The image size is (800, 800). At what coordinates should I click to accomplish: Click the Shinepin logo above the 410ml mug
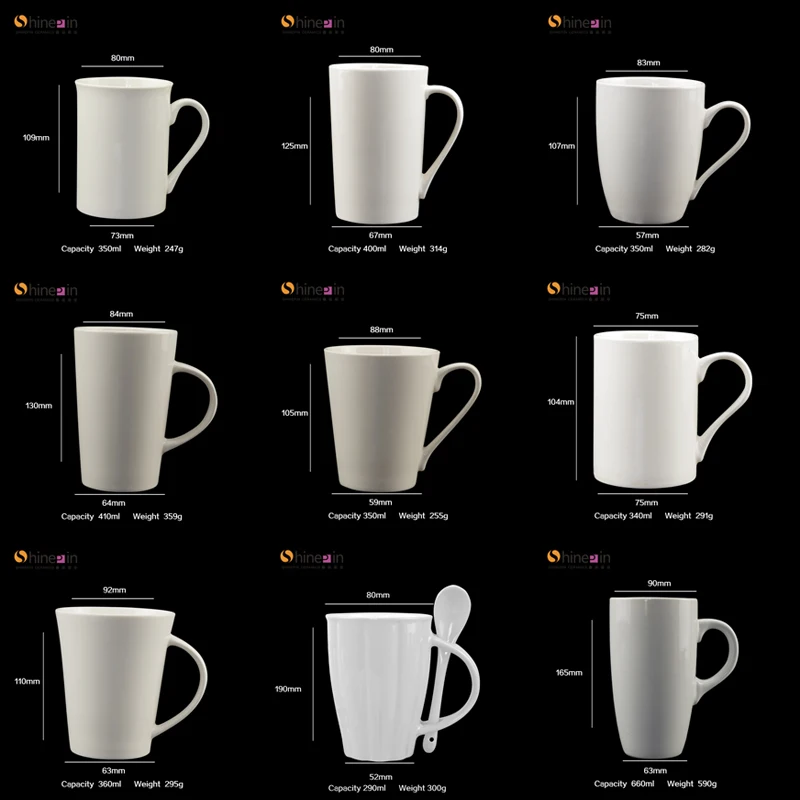point(46,291)
